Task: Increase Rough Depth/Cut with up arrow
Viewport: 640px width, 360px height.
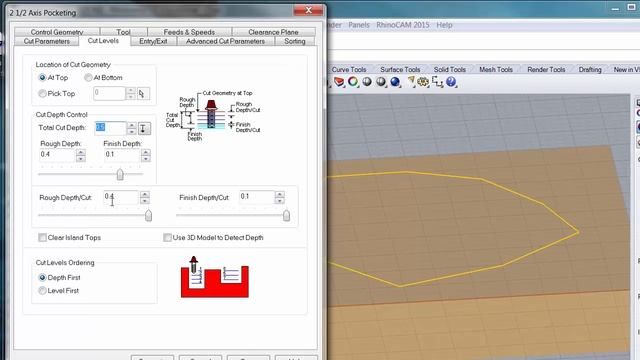Action: (145, 195)
